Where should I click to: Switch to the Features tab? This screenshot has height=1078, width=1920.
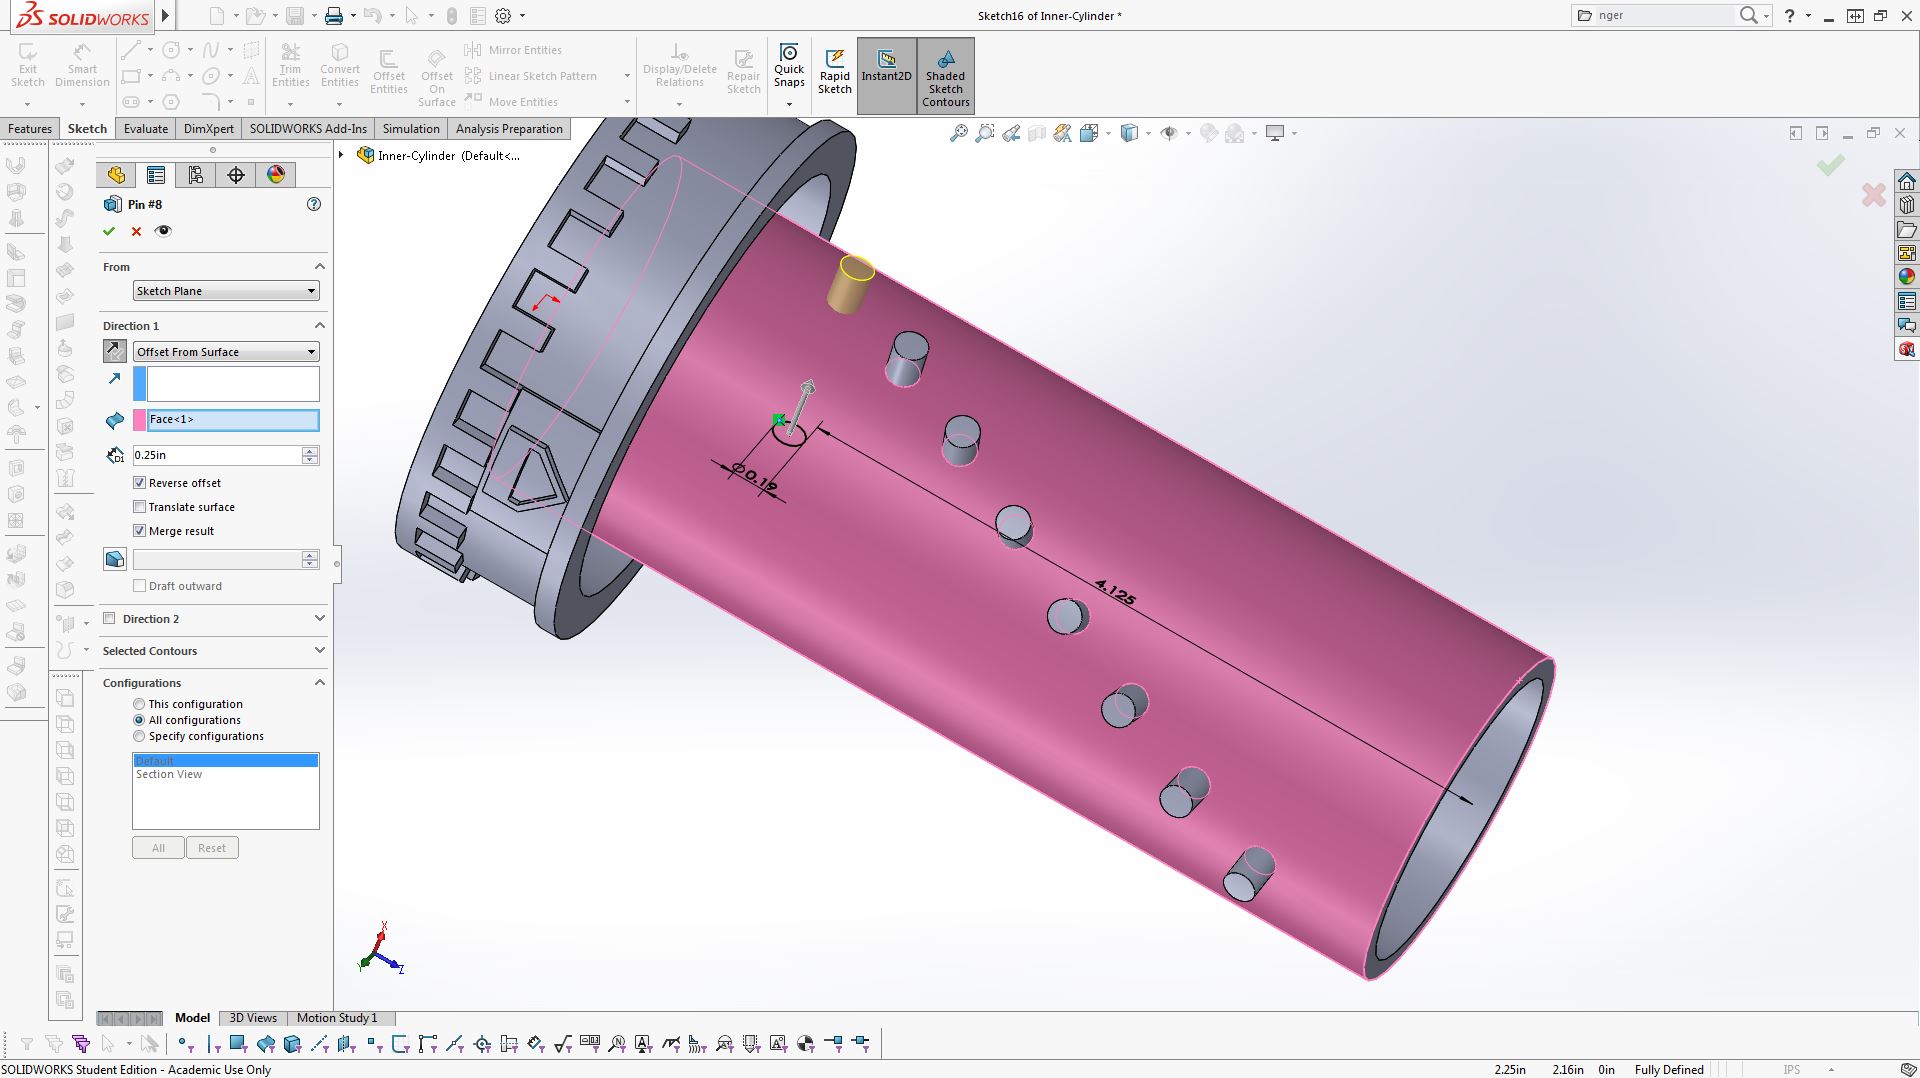click(30, 129)
